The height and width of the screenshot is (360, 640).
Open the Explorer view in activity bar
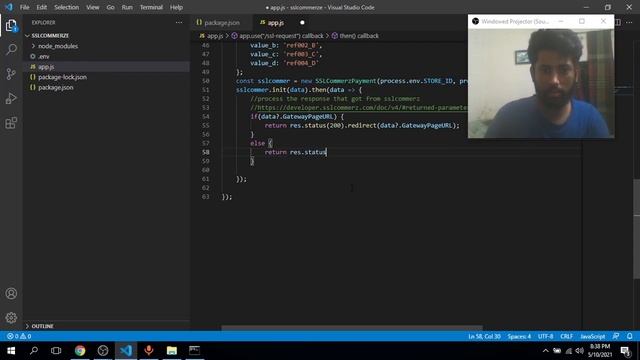tap(11, 26)
